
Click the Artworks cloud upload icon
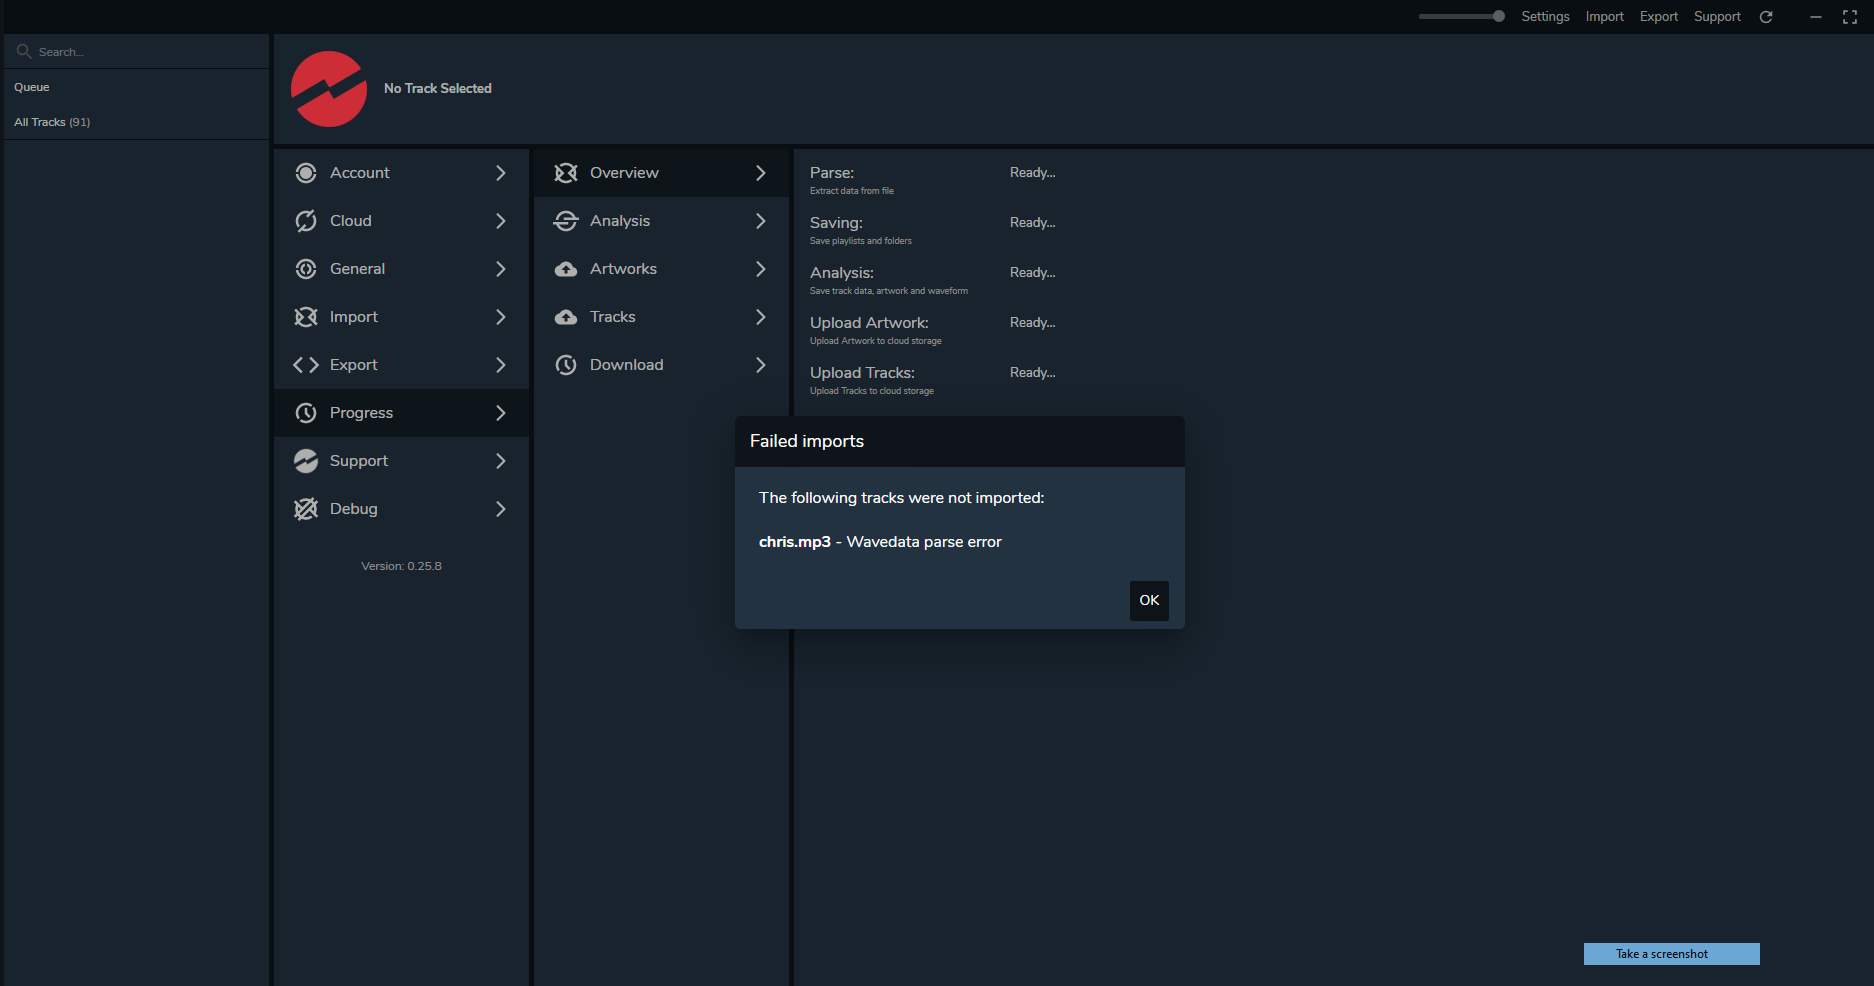(566, 269)
